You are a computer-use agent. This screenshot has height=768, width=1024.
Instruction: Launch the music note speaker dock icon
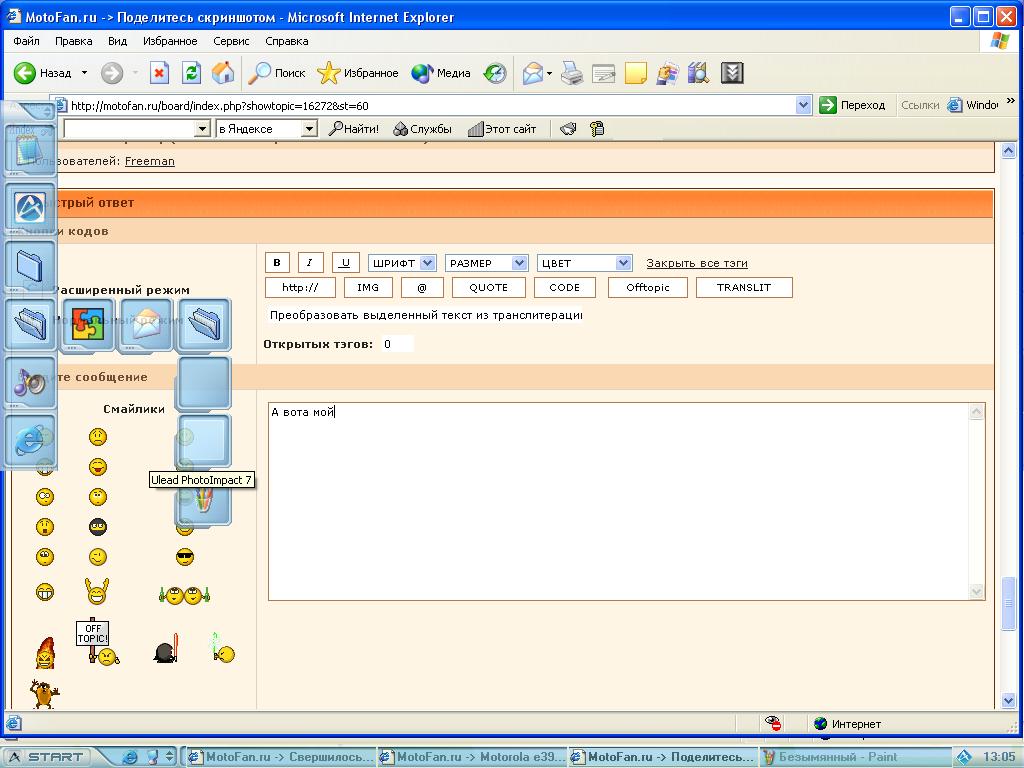point(30,382)
